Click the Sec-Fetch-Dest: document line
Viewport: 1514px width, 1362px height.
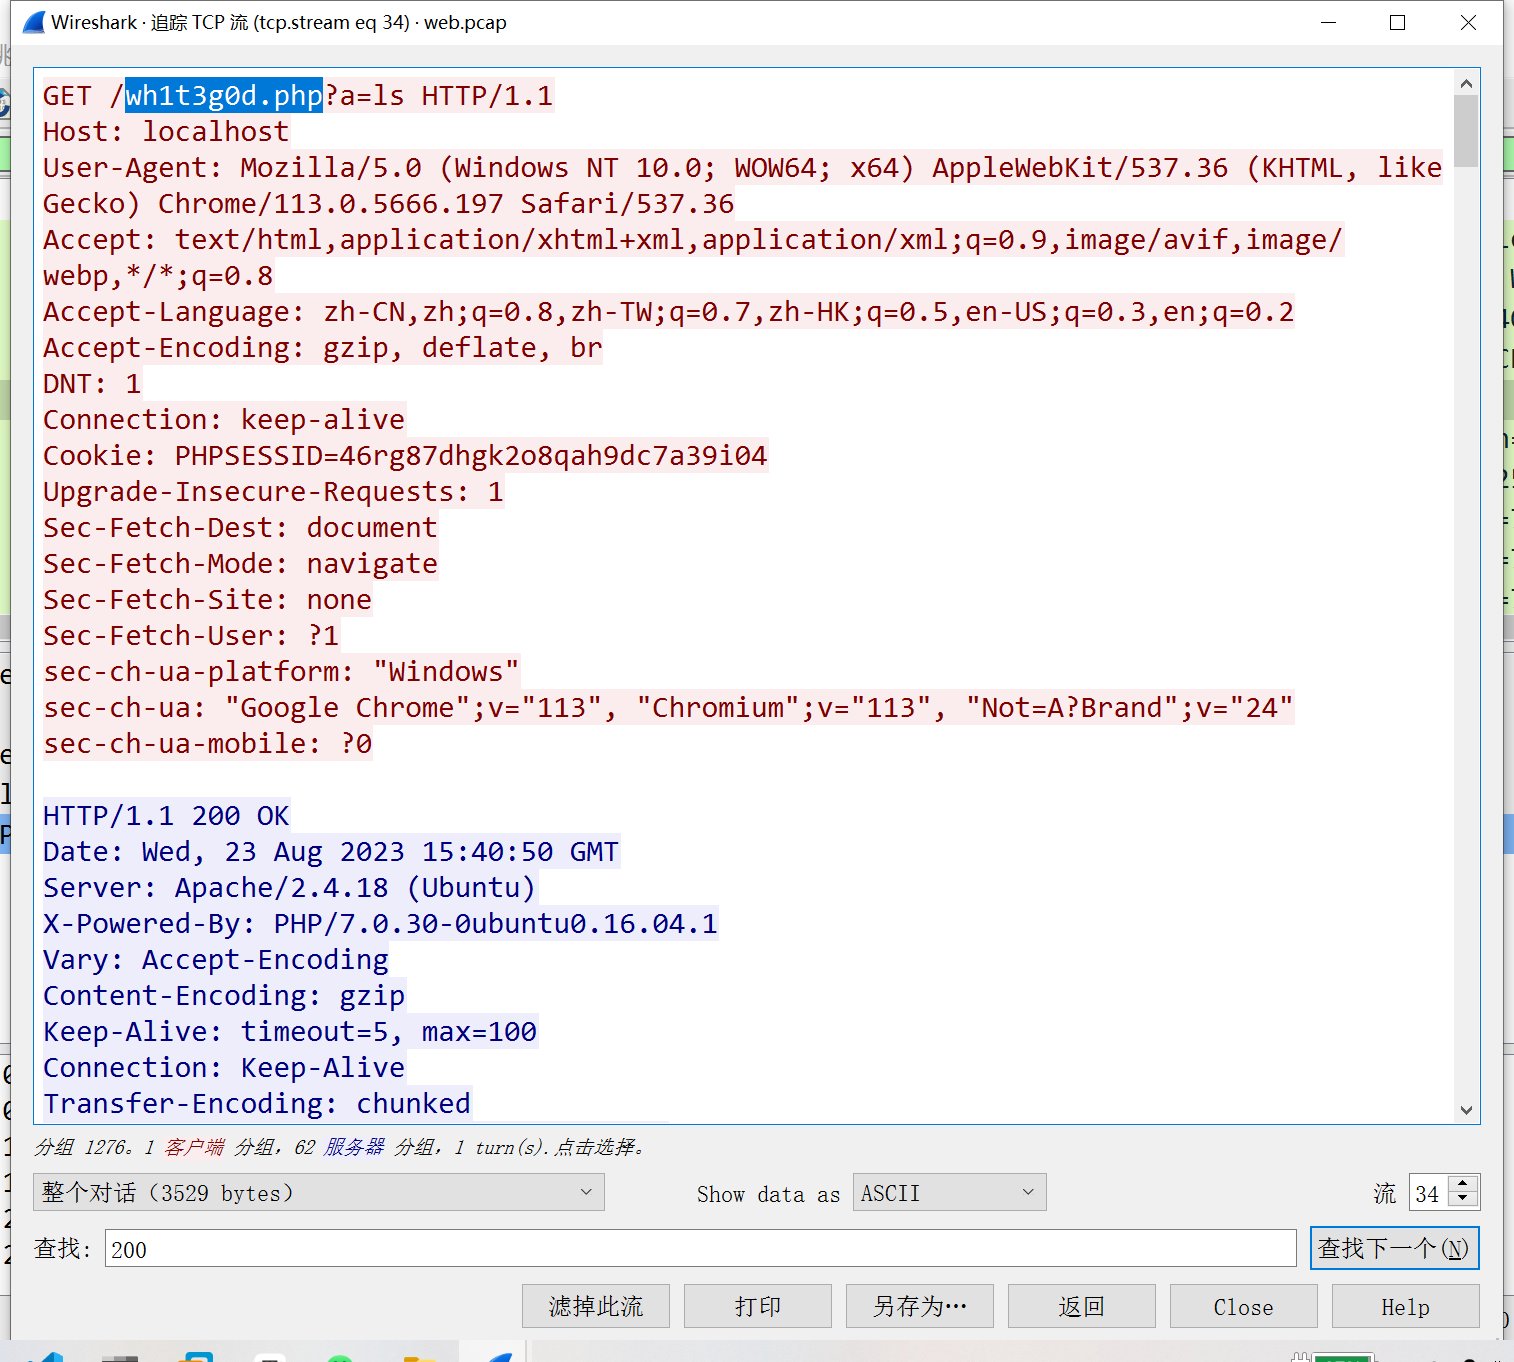240,528
